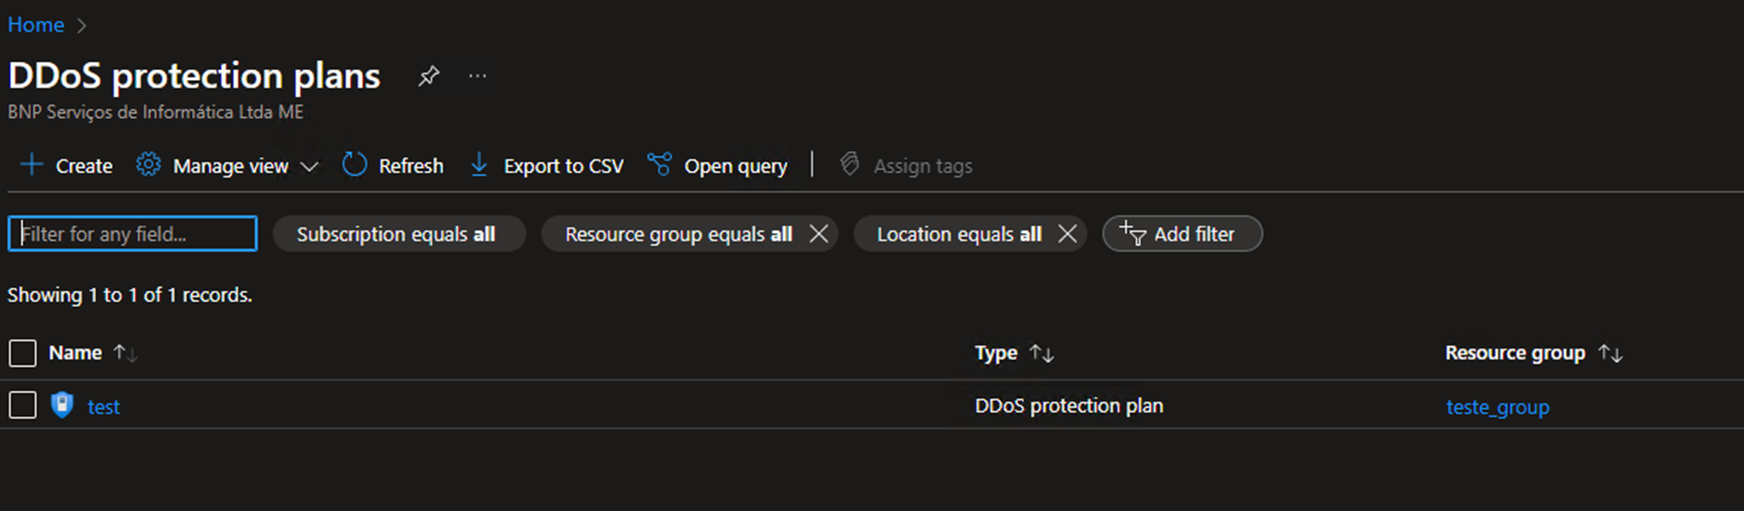The width and height of the screenshot is (1744, 511).
Task: Open the ellipsis more options menu
Action: click(478, 76)
